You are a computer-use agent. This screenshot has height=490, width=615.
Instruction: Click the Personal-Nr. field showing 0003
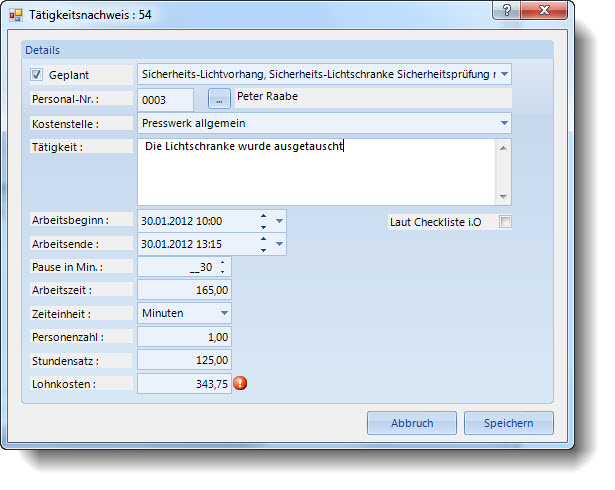click(x=165, y=99)
